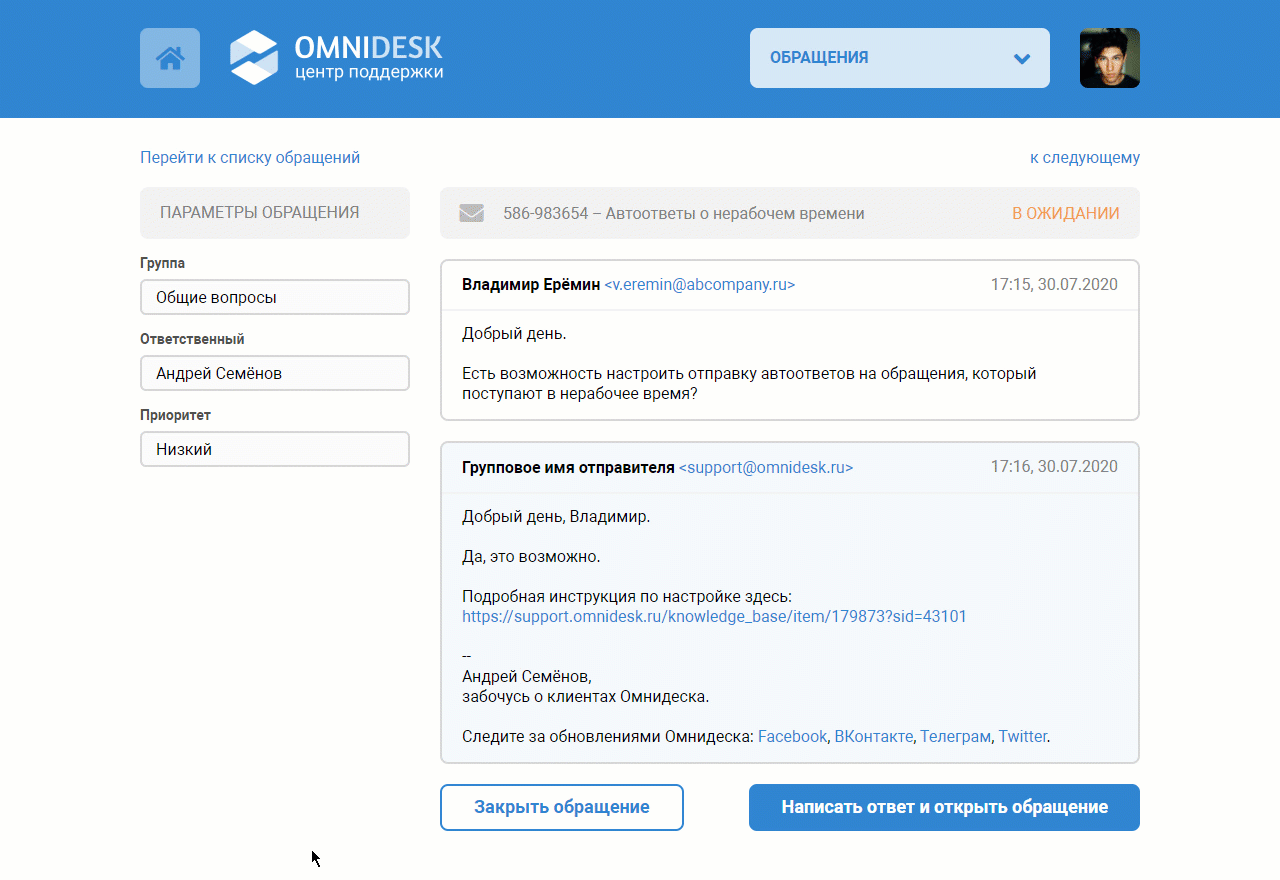1280x880 pixels.
Task: Open the ВКонтакте link
Action: pos(873,735)
